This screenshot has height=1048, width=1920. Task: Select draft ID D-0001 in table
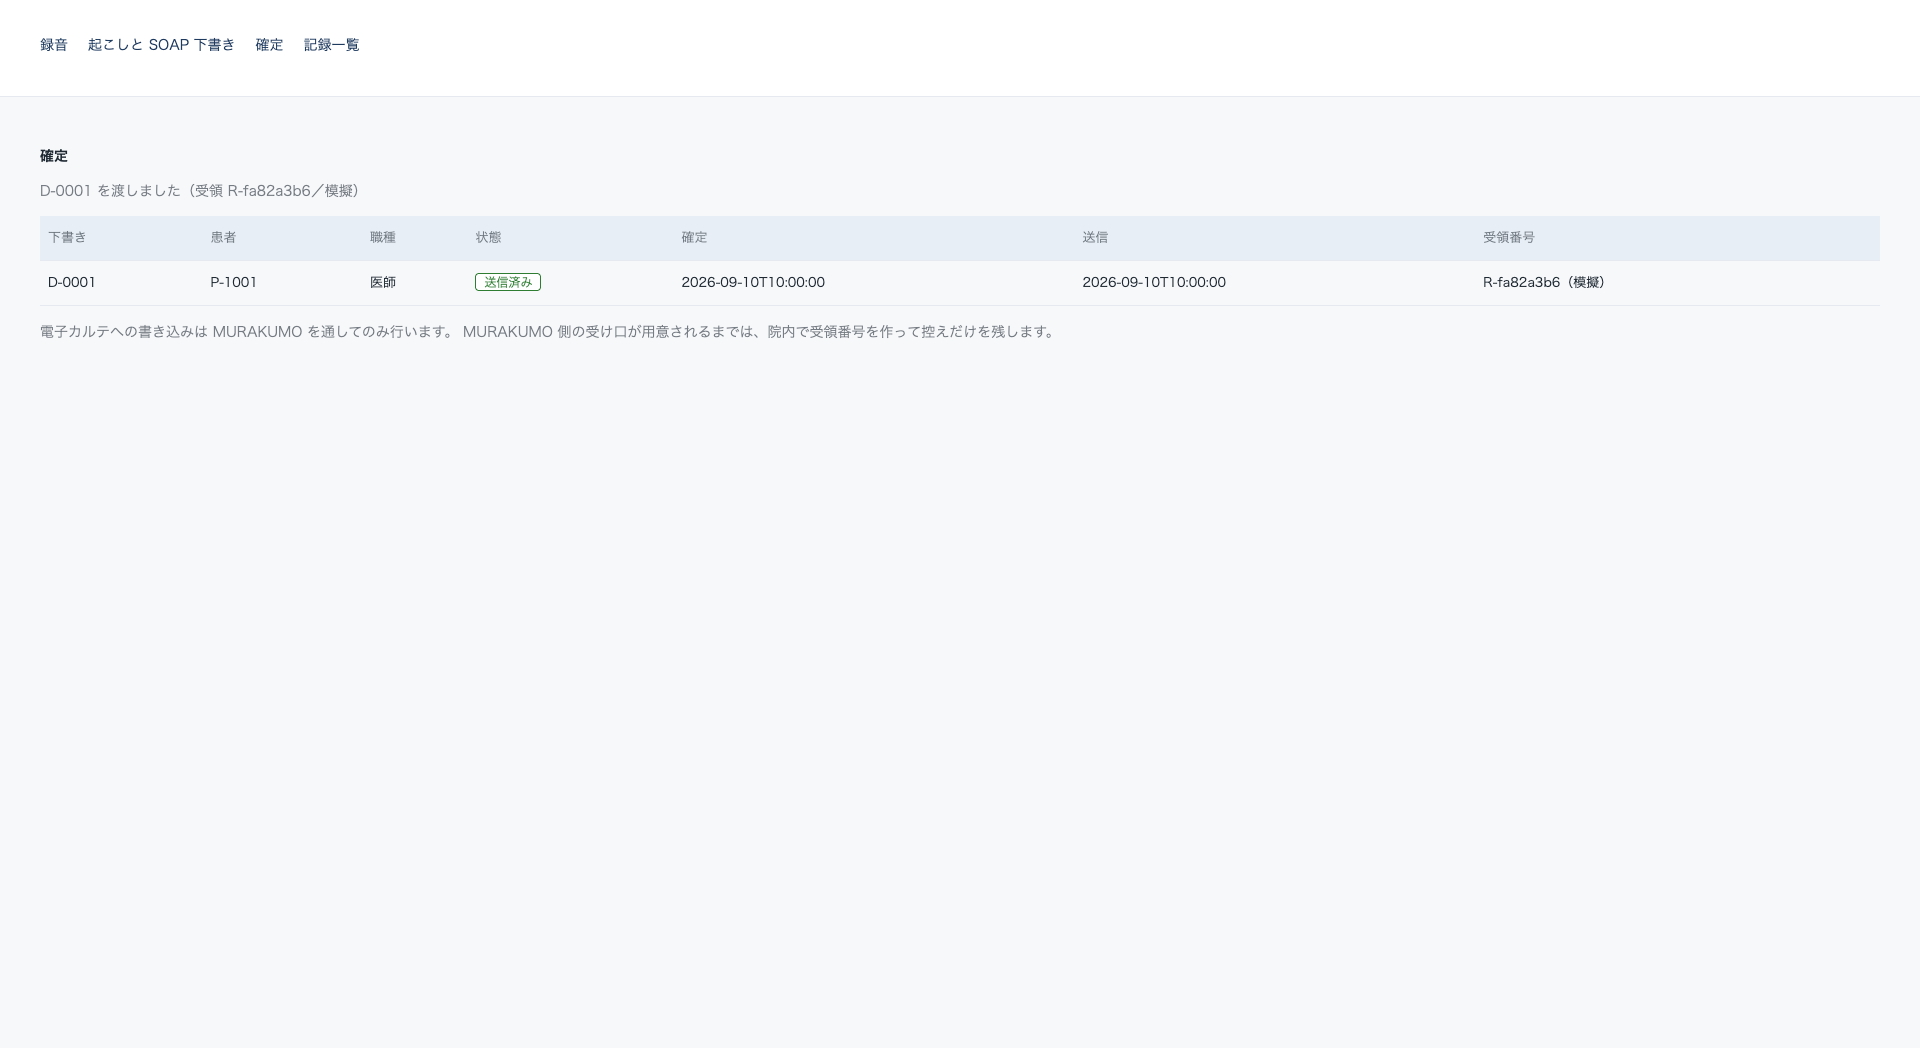coord(72,282)
